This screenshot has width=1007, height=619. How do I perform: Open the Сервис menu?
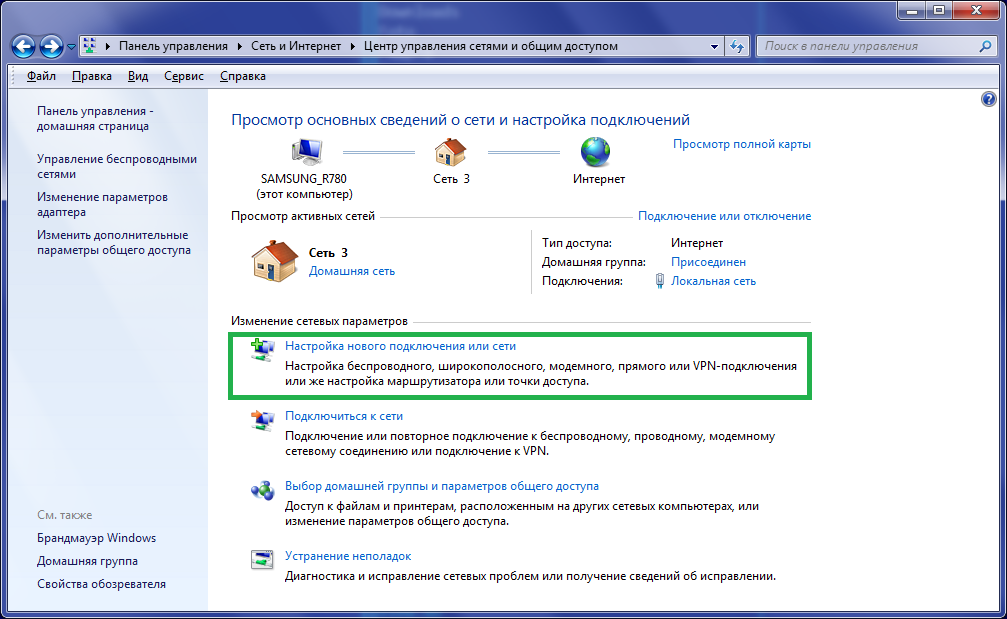[x=184, y=76]
